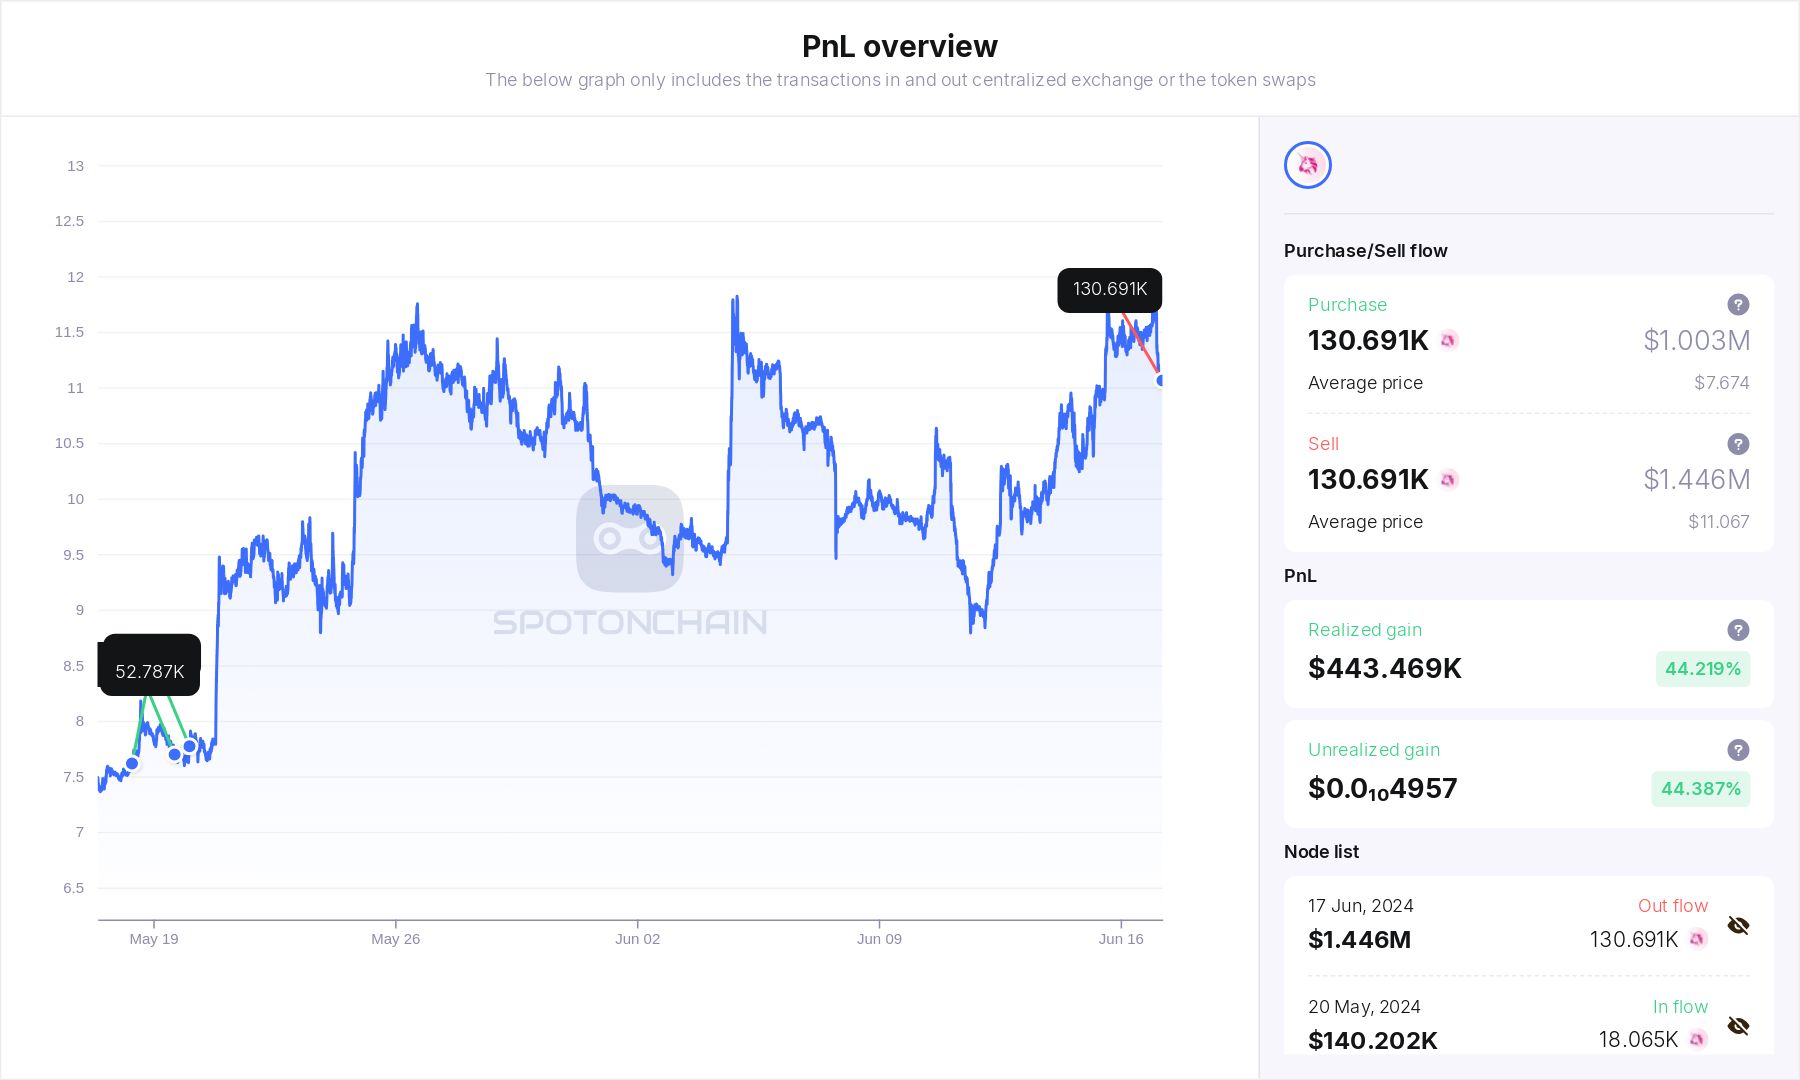Click the SpotOnChain watermark logo on the chart
Viewport: 1800px width, 1080px height.
pyautogui.click(x=629, y=540)
